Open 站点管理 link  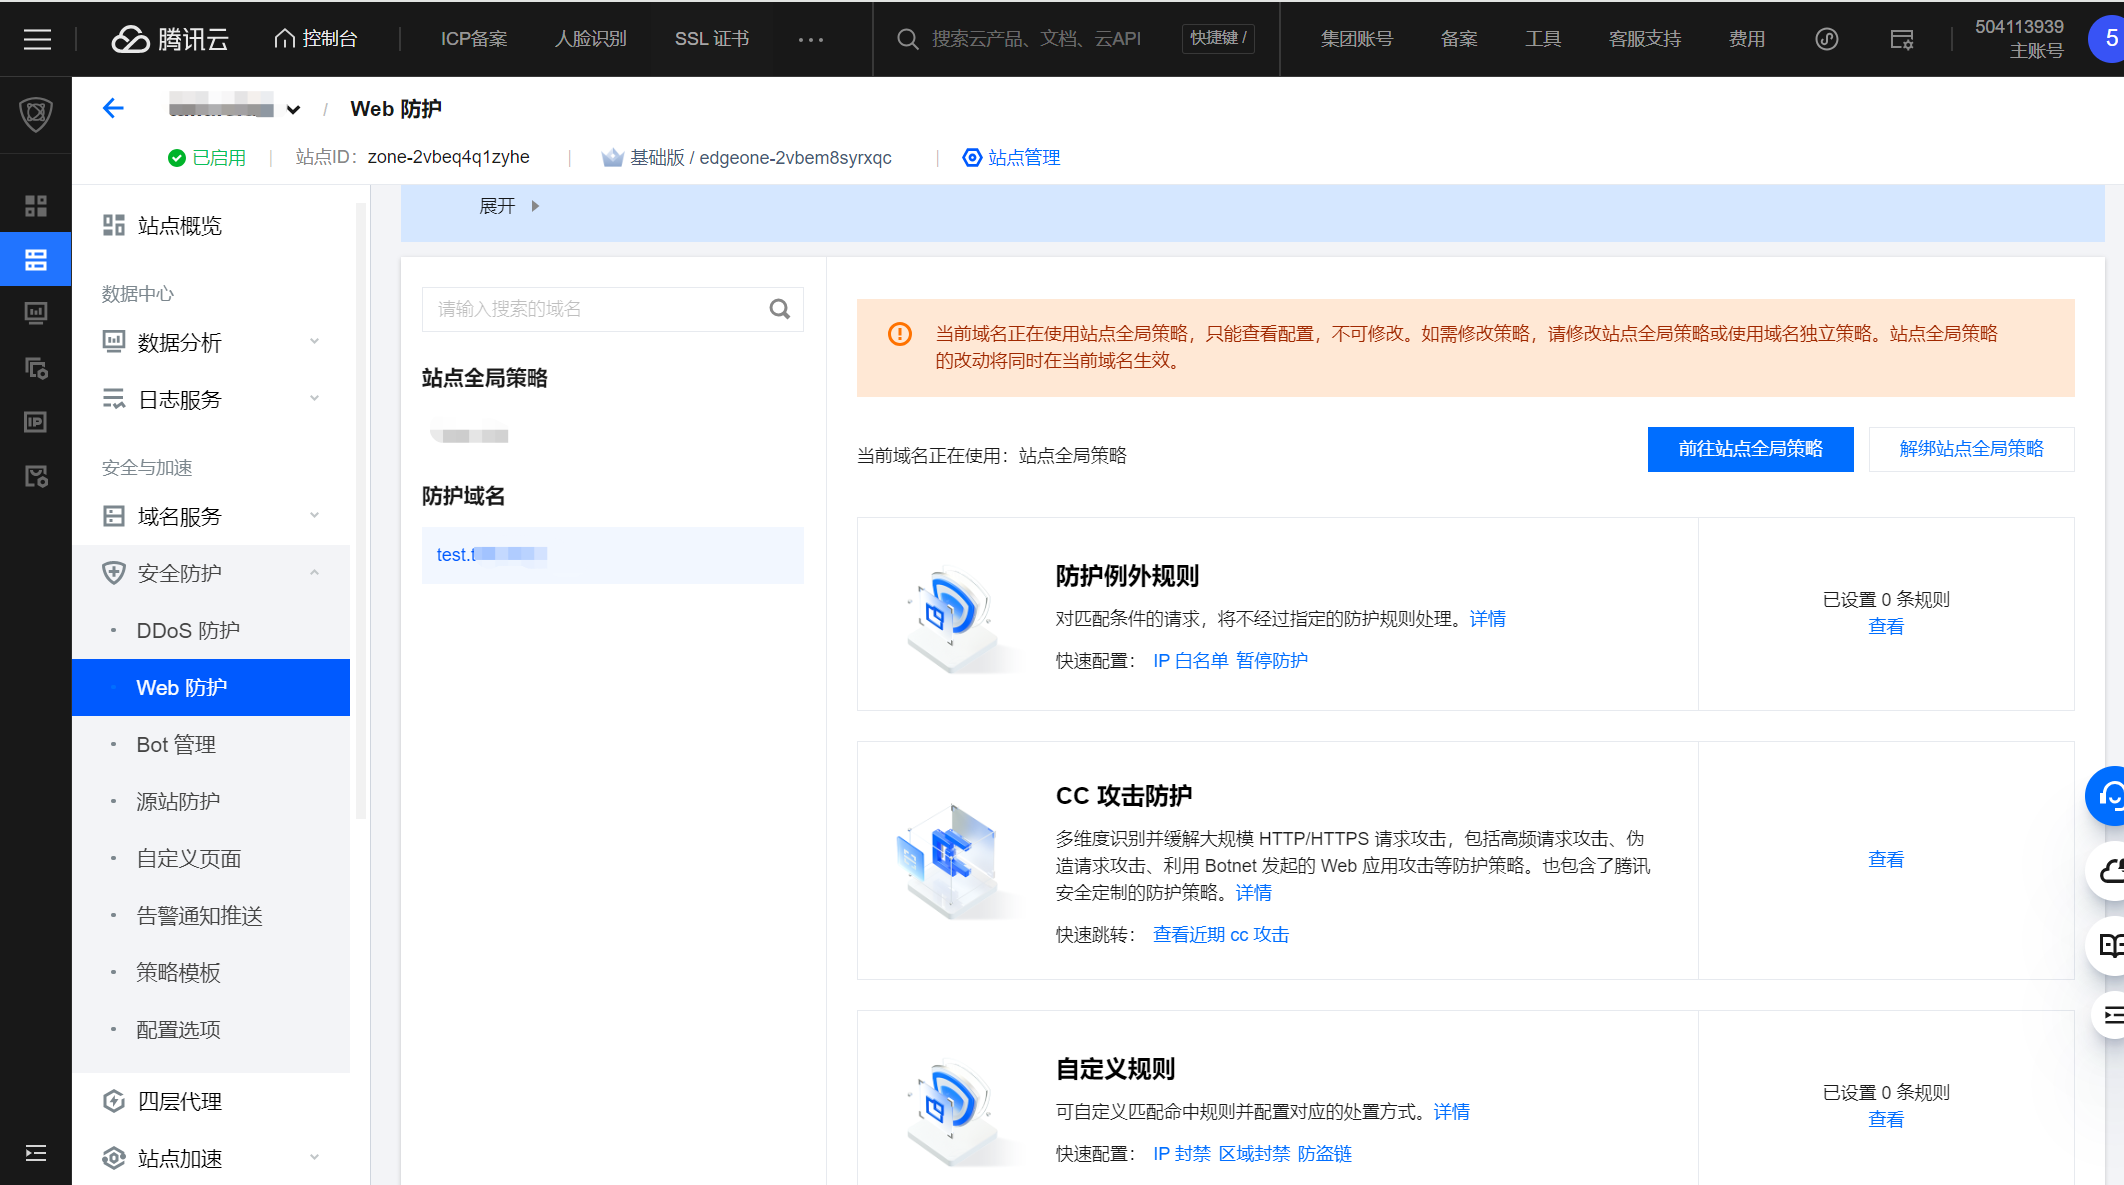pyautogui.click(x=1011, y=158)
